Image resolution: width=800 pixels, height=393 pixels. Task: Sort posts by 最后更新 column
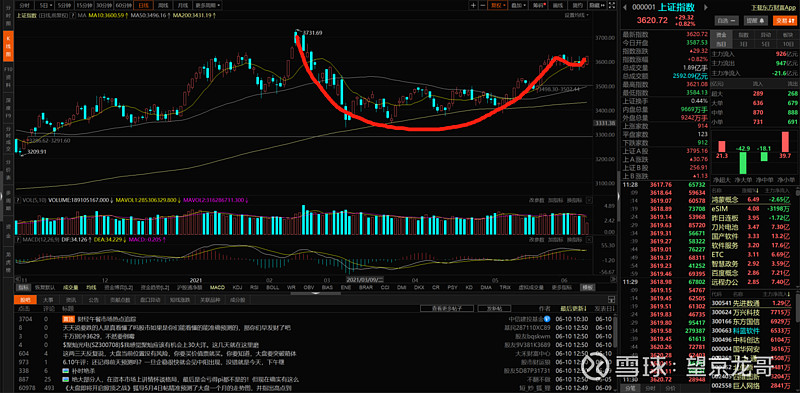(x=572, y=308)
